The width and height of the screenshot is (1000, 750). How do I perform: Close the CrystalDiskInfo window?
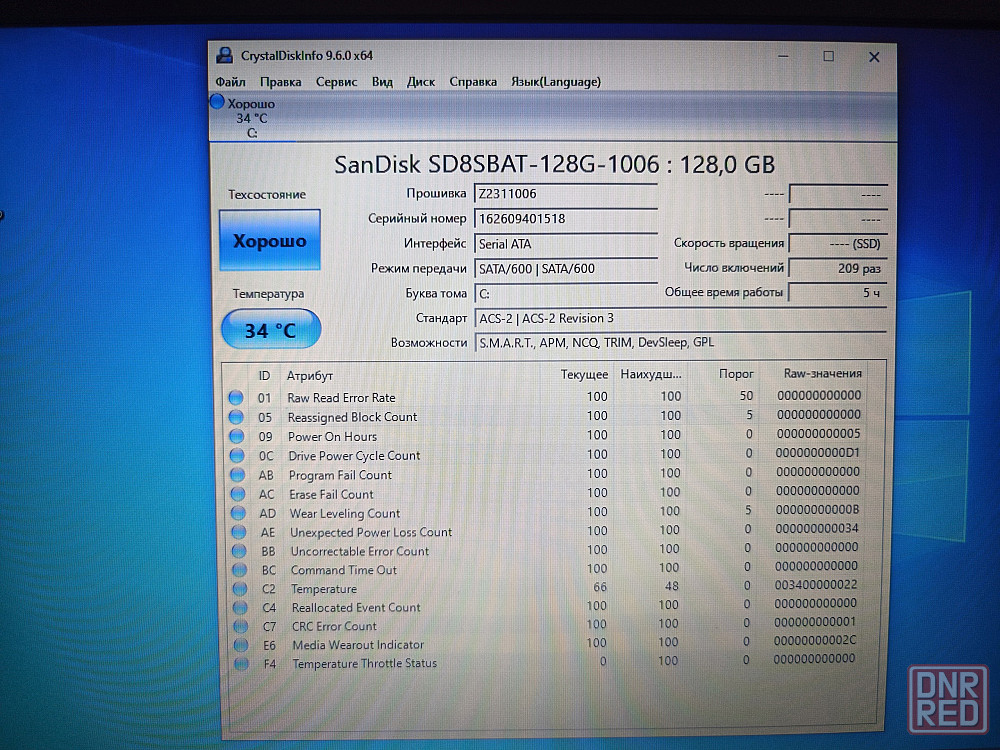874,57
